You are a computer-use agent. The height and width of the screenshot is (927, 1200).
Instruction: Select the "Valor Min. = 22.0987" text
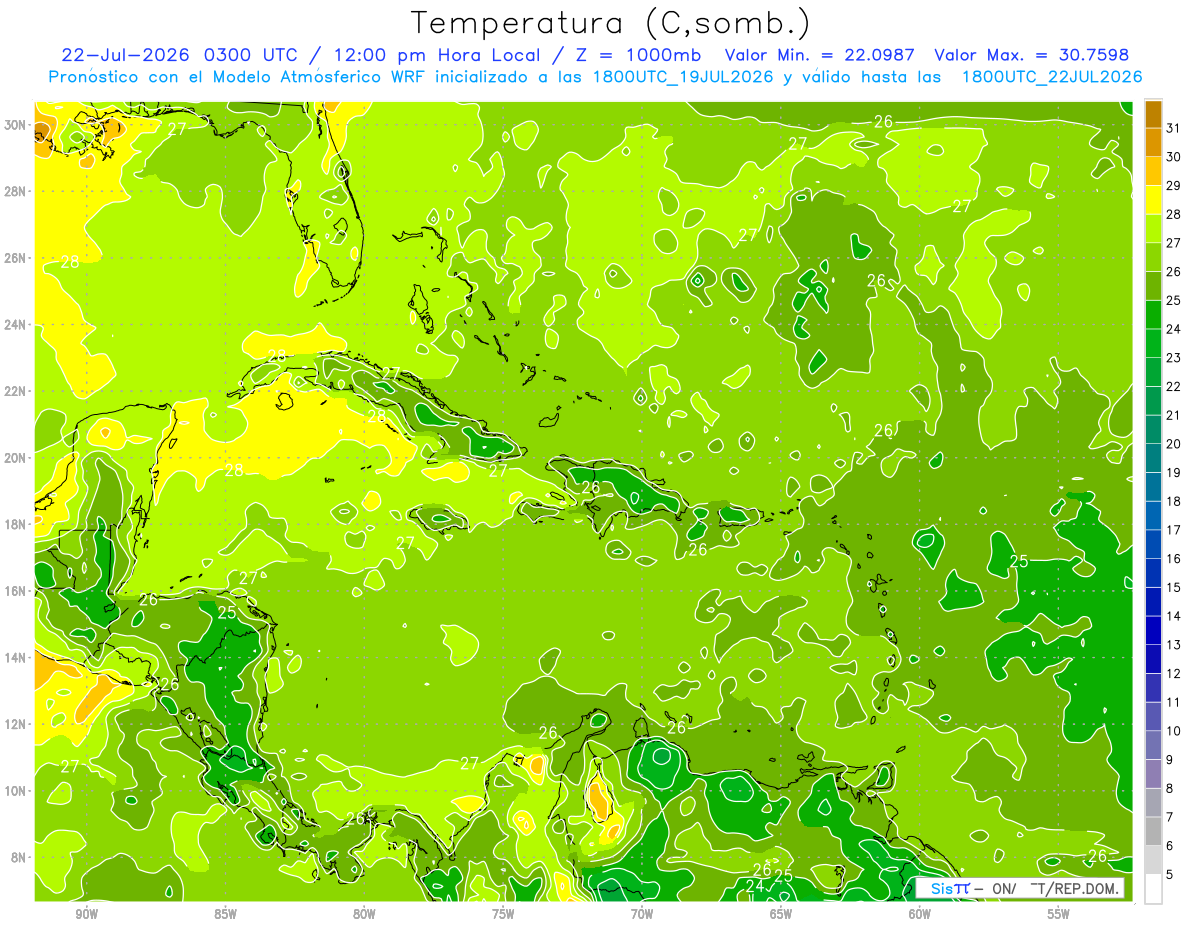click(x=820, y=55)
